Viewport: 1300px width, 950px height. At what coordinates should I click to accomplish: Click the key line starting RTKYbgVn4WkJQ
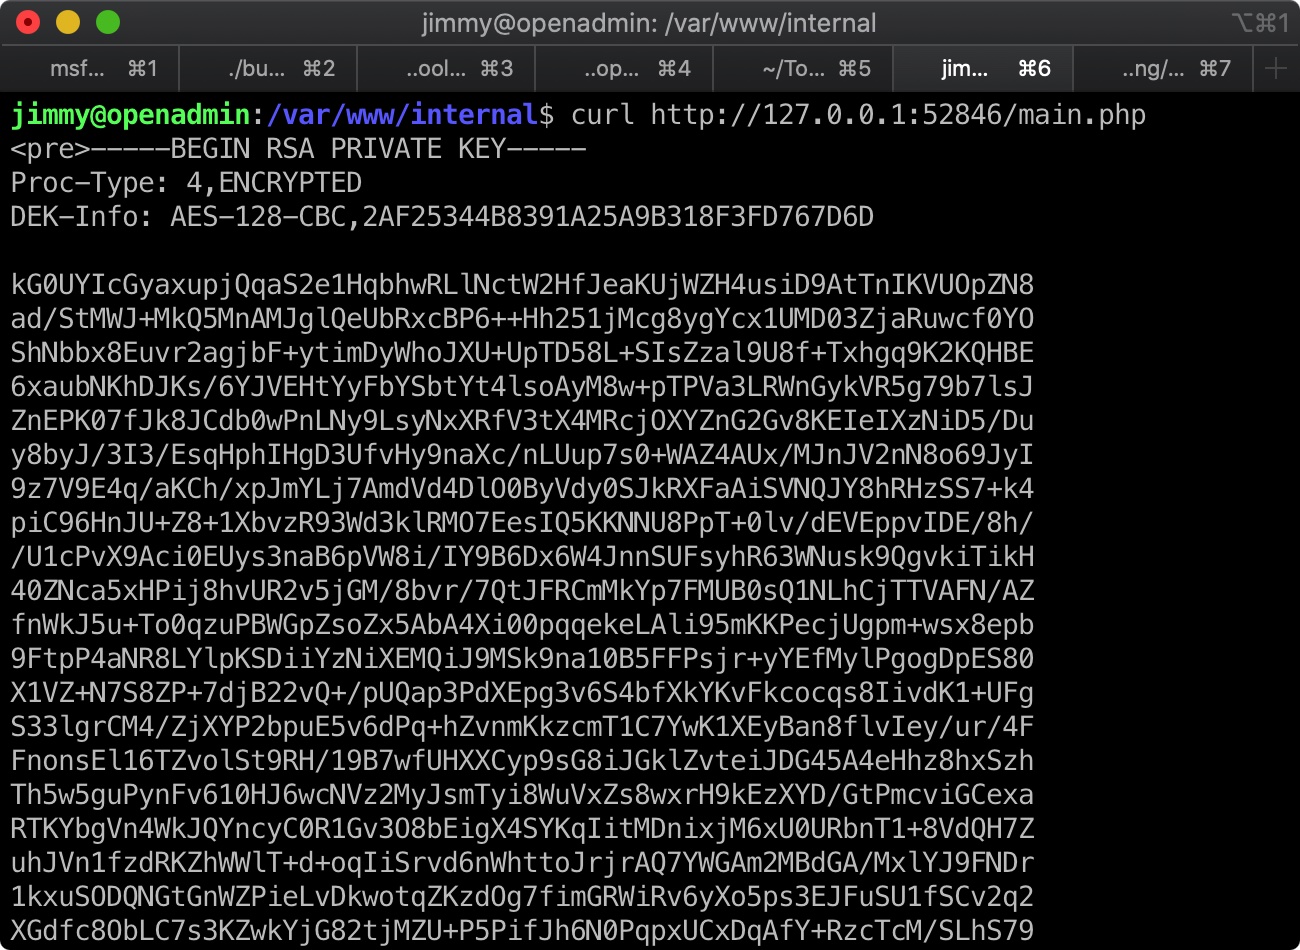point(522,829)
